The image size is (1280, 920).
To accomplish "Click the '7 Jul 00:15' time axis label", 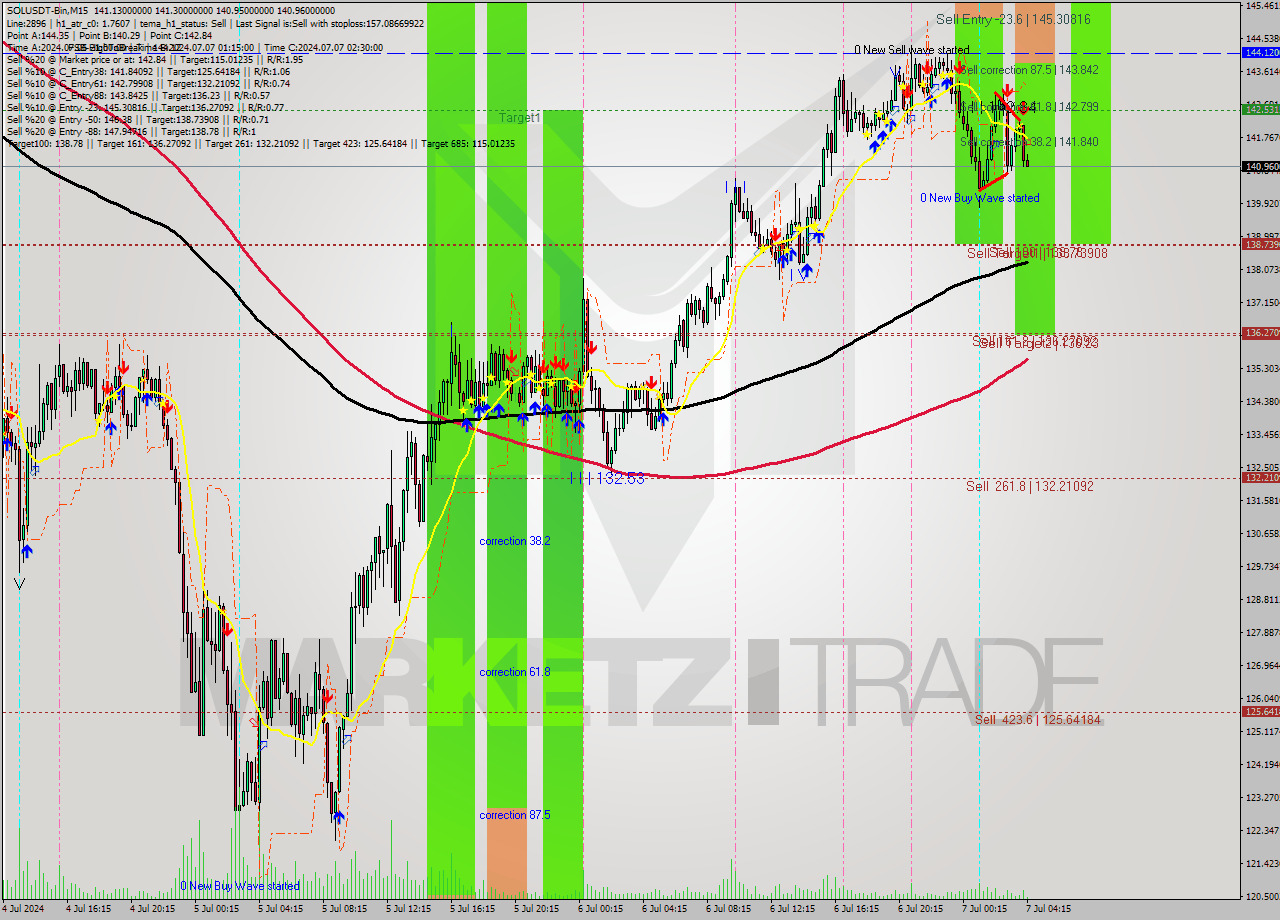I will (x=984, y=910).
